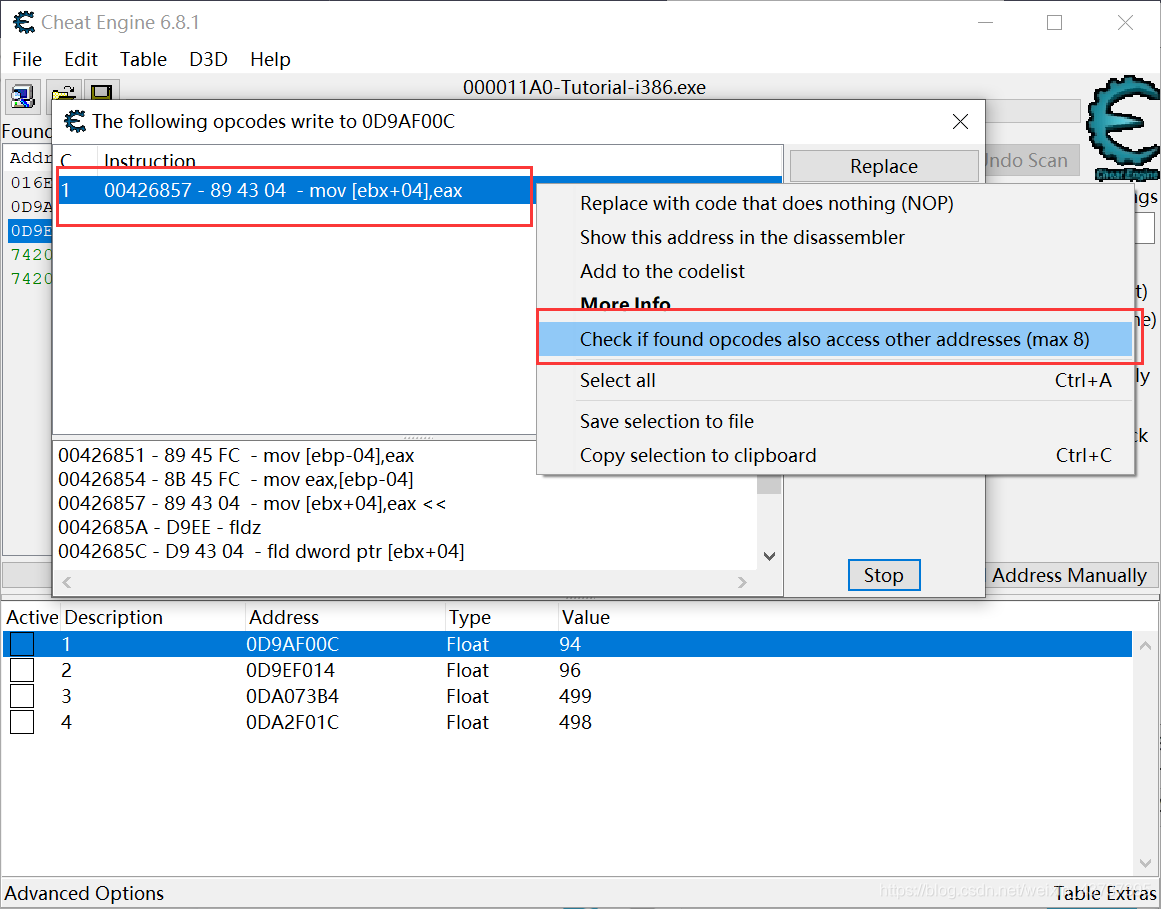Click the process name 000011A0-Tutorial-i386.exe
This screenshot has width=1161, height=909.
pyautogui.click(x=585, y=87)
